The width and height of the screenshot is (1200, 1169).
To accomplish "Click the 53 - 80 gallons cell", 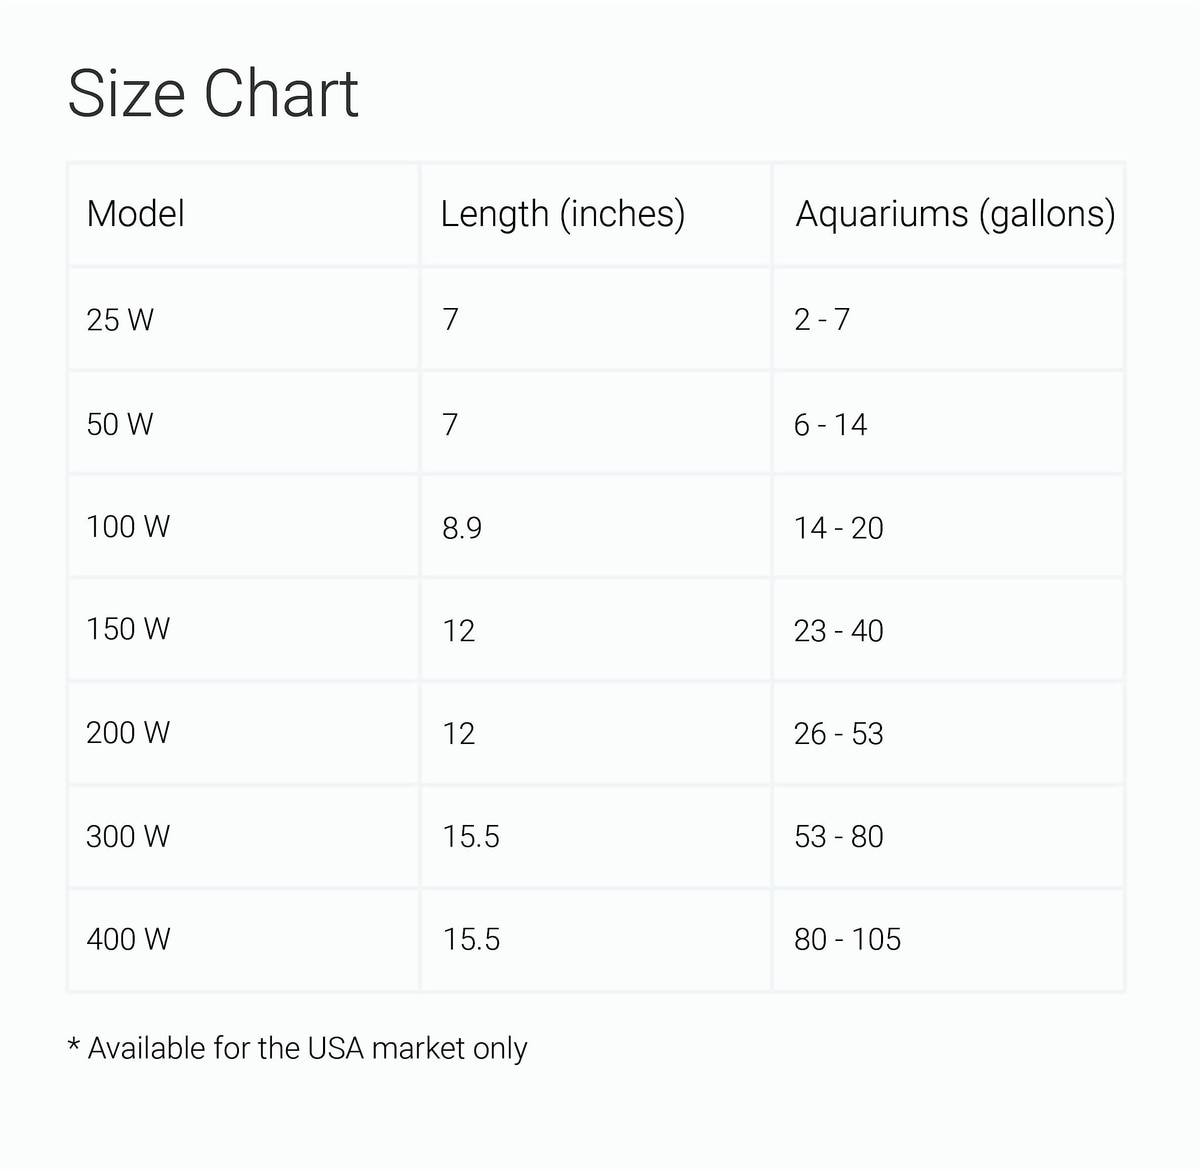I will point(838,837).
